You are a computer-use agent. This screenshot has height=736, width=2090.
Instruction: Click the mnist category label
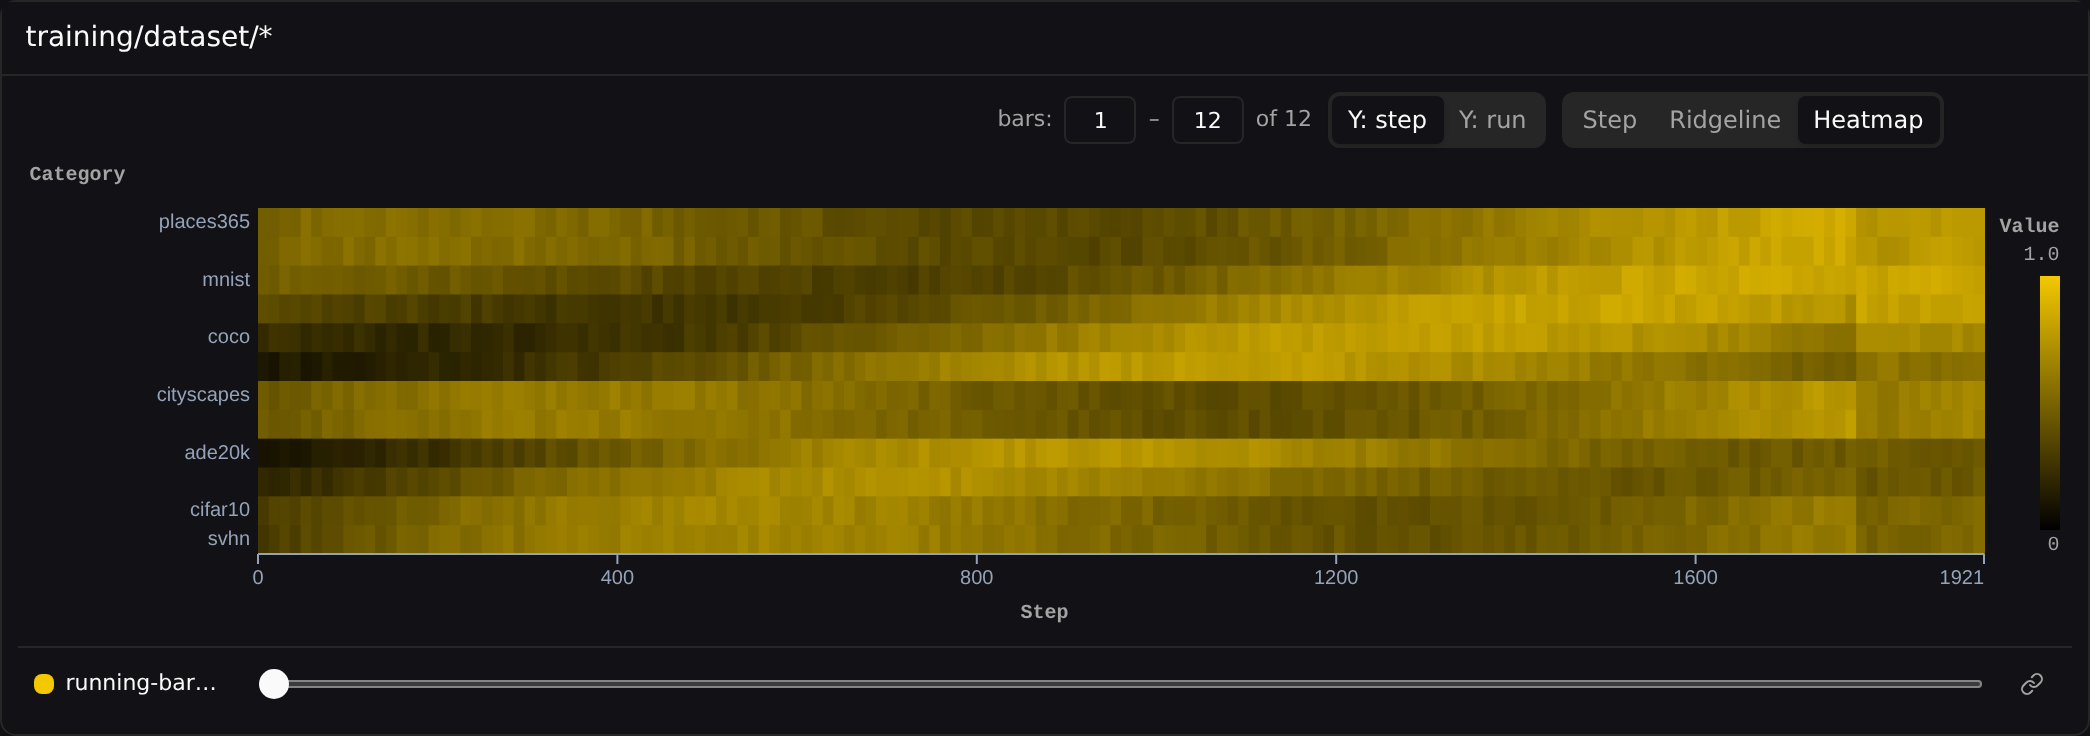point(226,280)
